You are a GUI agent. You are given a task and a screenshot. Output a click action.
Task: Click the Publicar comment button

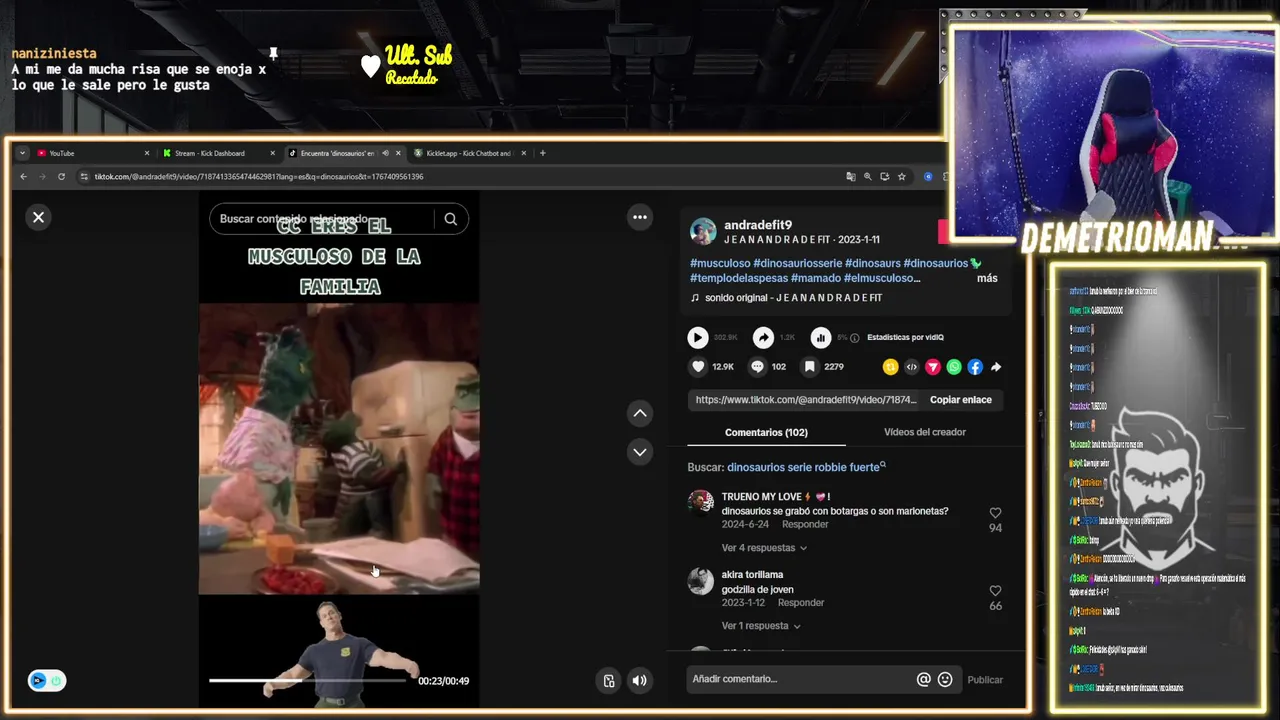point(985,680)
